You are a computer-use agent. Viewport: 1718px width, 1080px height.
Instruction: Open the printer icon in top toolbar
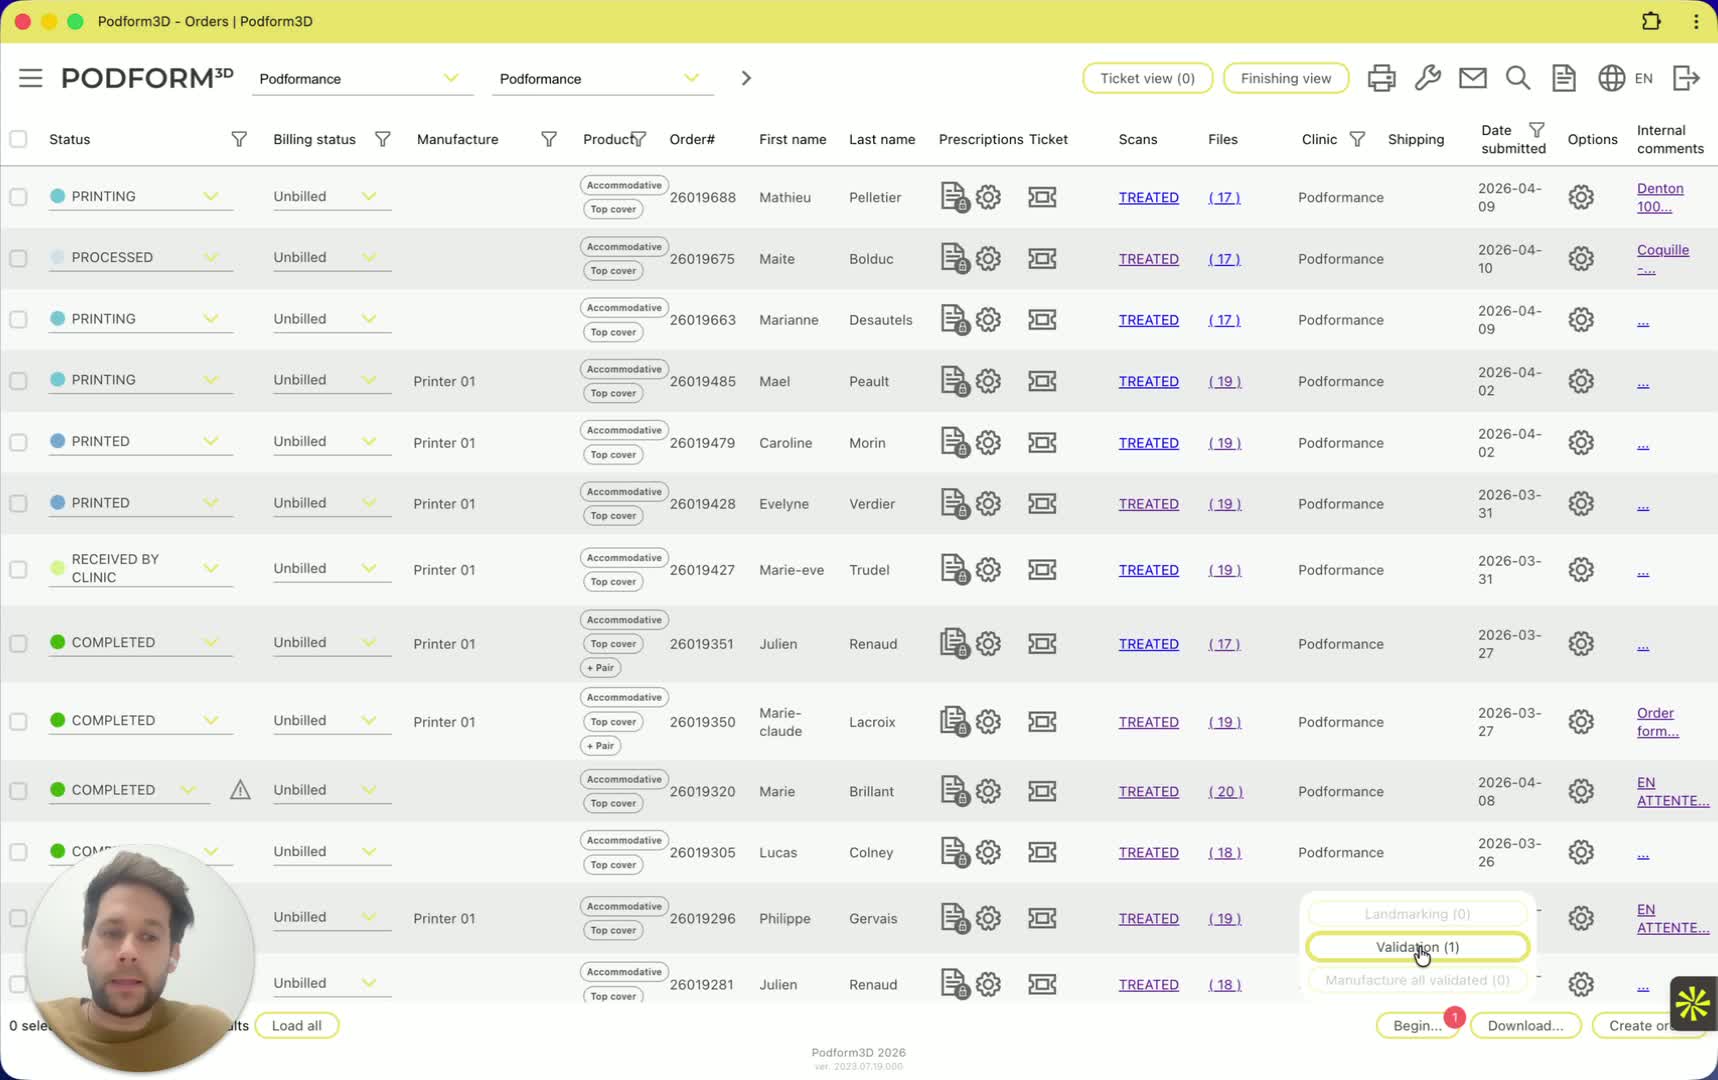point(1381,78)
